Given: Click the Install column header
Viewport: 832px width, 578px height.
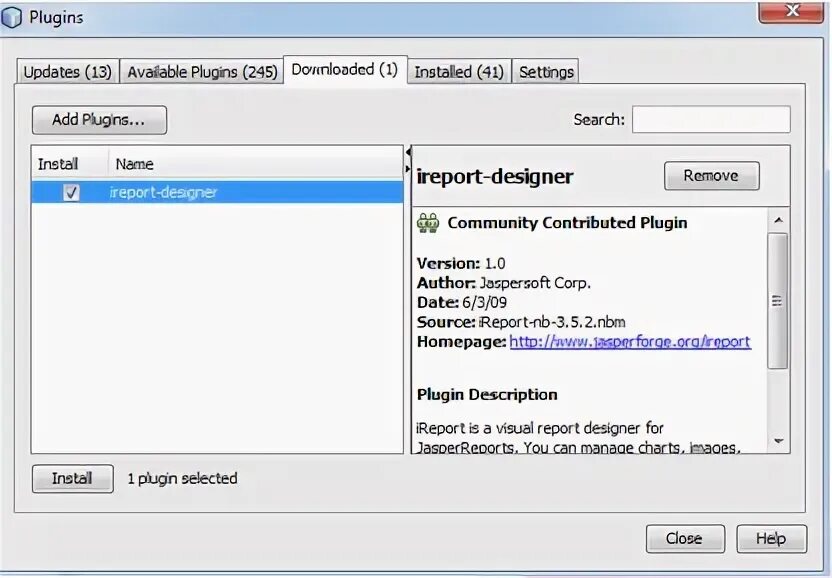Looking at the screenshot, I should (x=70, y=164).
